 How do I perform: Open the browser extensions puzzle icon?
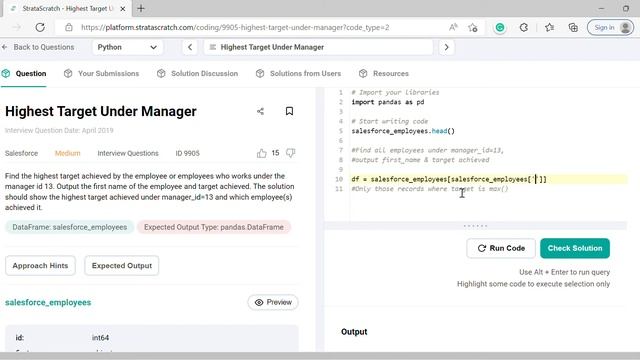click(524, 27)
